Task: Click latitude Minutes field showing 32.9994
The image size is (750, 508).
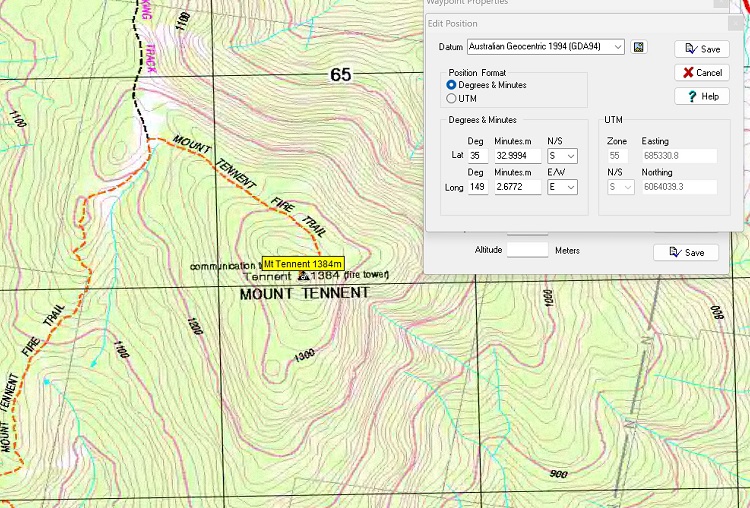Action: [518, 156]
